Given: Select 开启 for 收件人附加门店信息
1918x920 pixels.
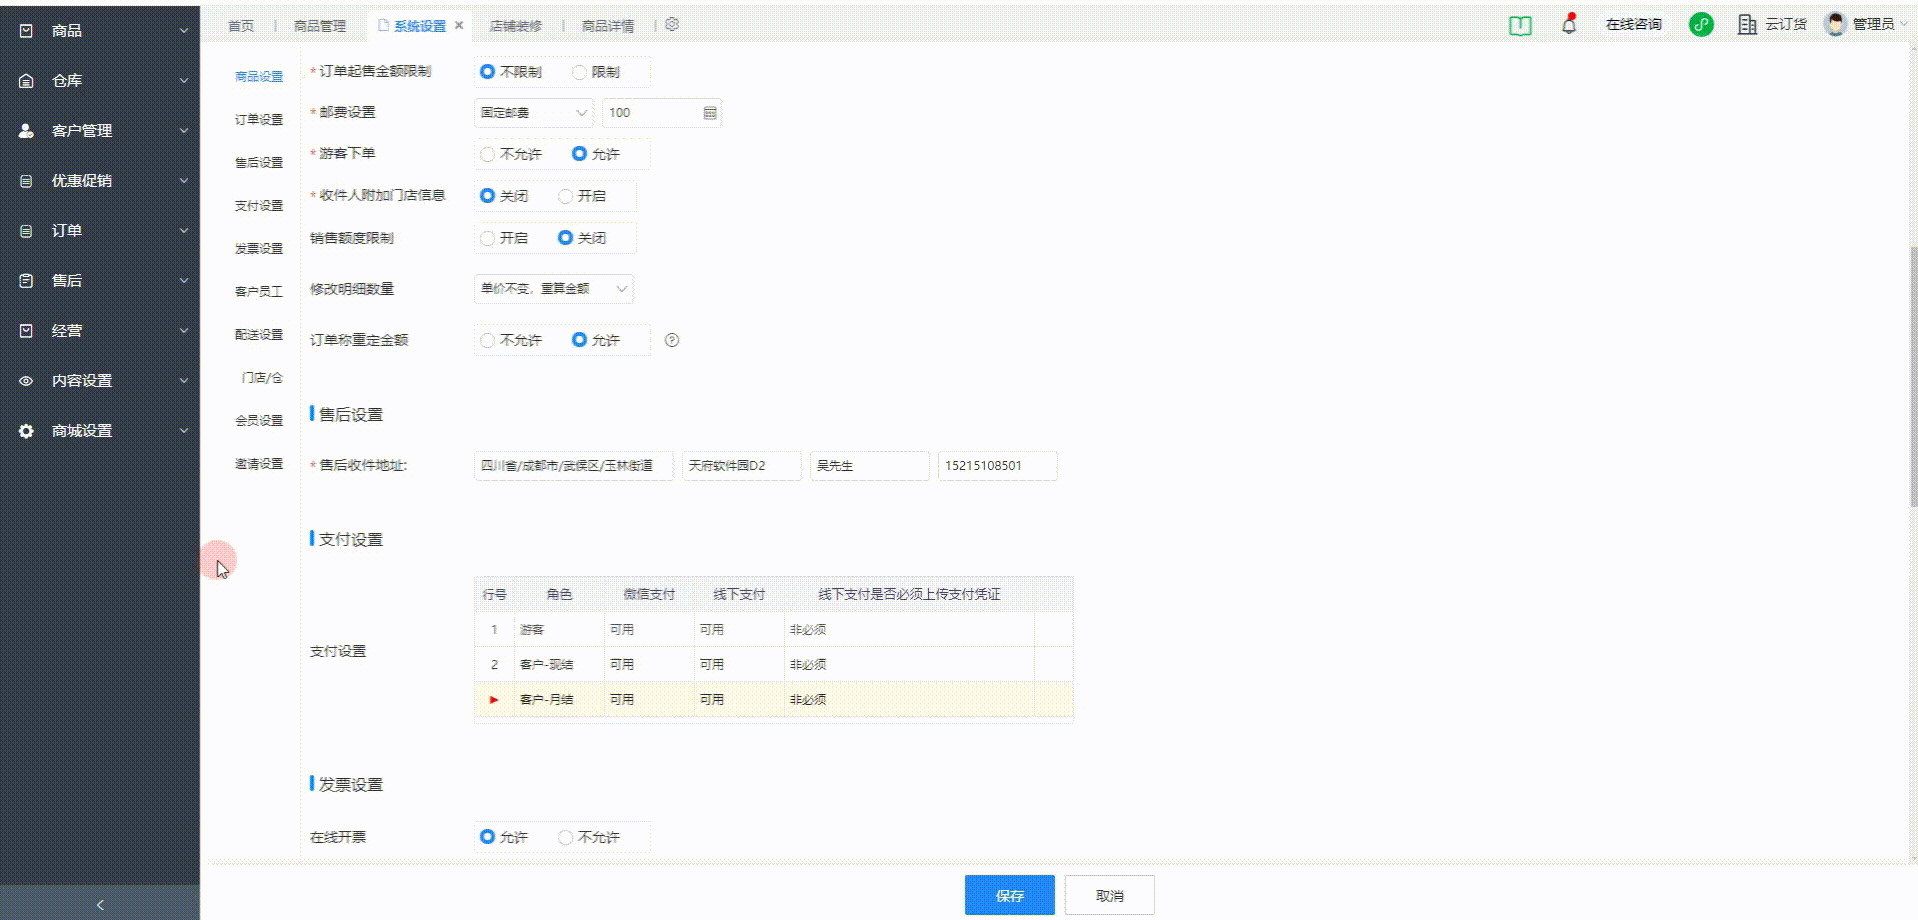Looking at the screenshot, I should tap(582, 196).
